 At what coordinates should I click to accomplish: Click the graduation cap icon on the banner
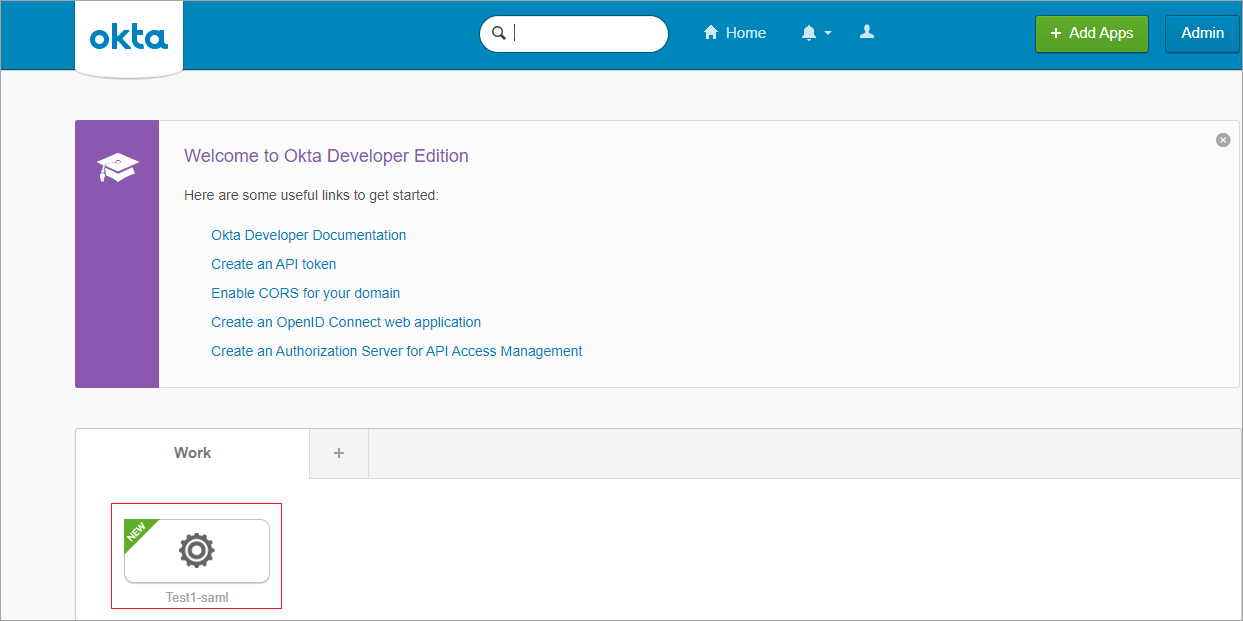[117, 166]
